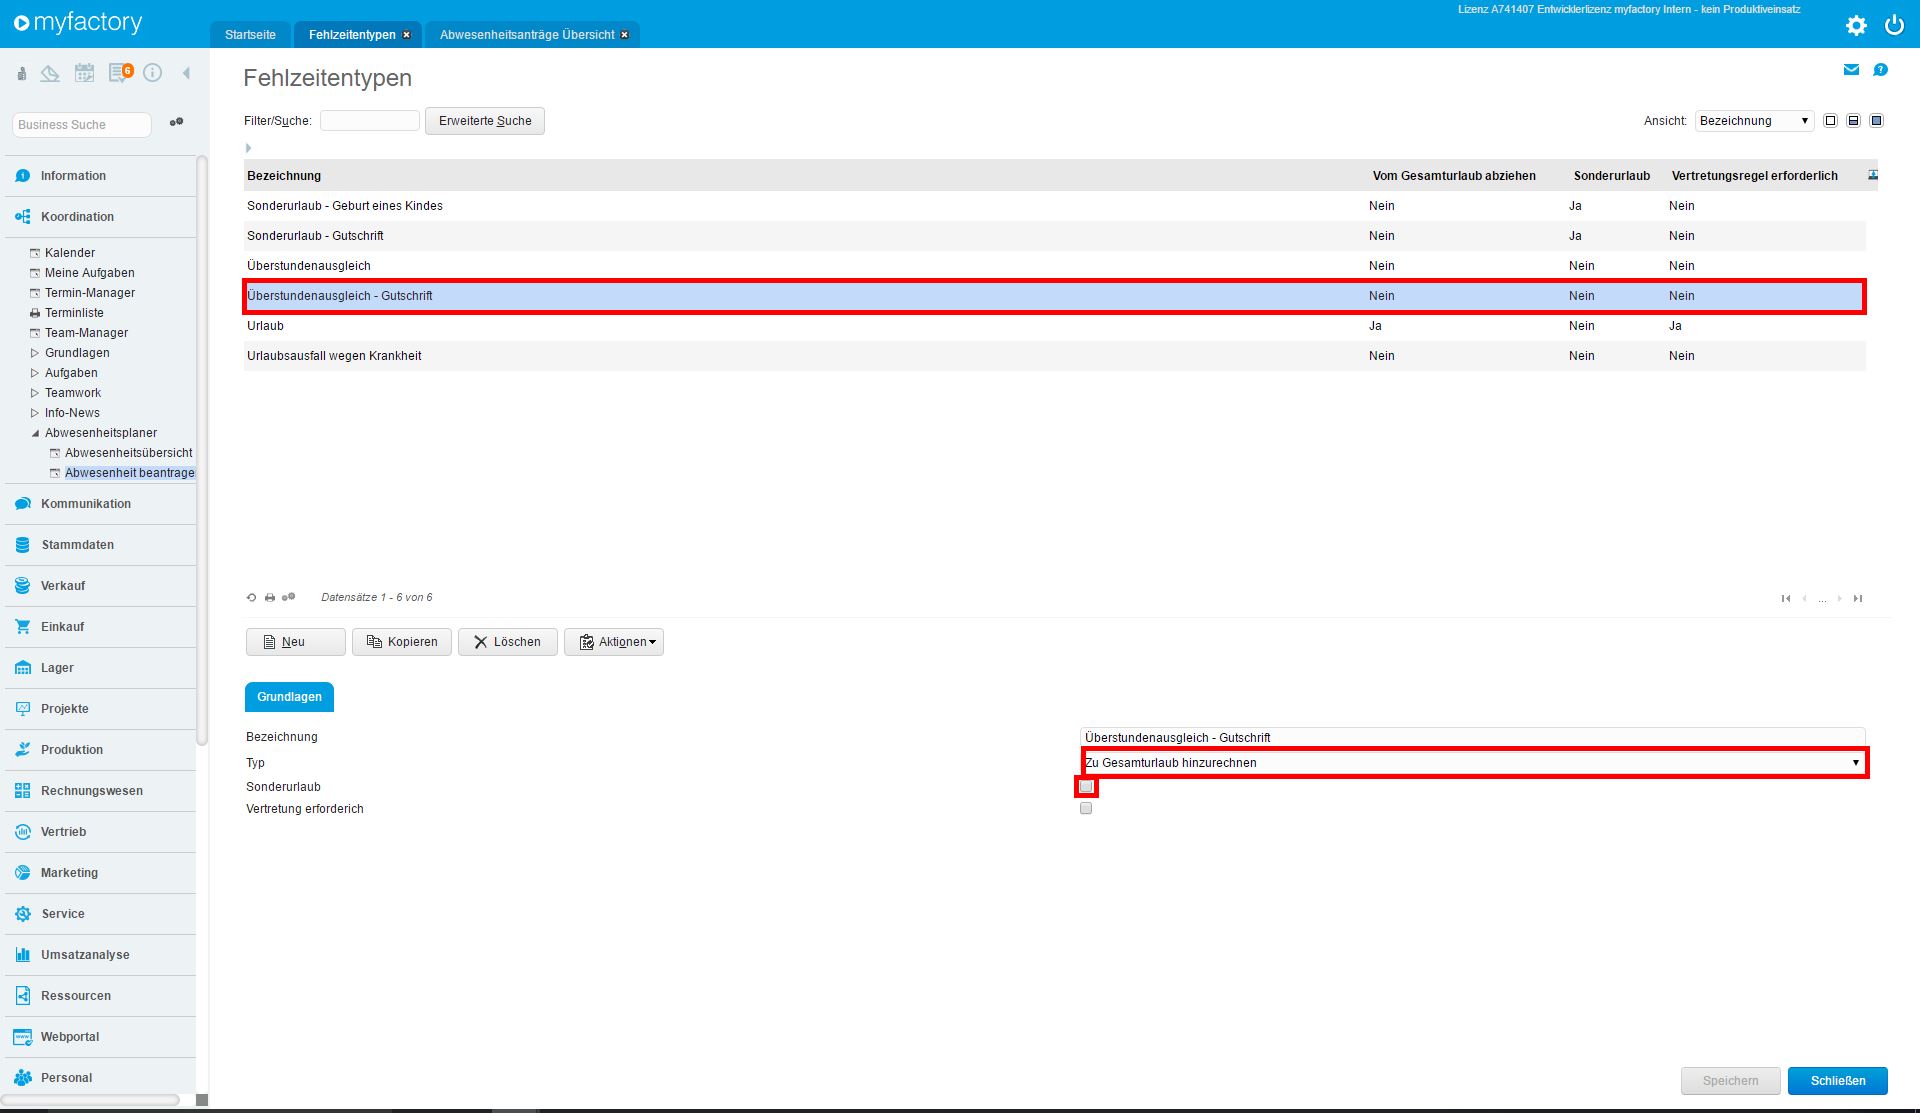Viewport: 1920px width, 1113px height.
Task: Click the Filter/Suche input field
Action: click(369, 121)
